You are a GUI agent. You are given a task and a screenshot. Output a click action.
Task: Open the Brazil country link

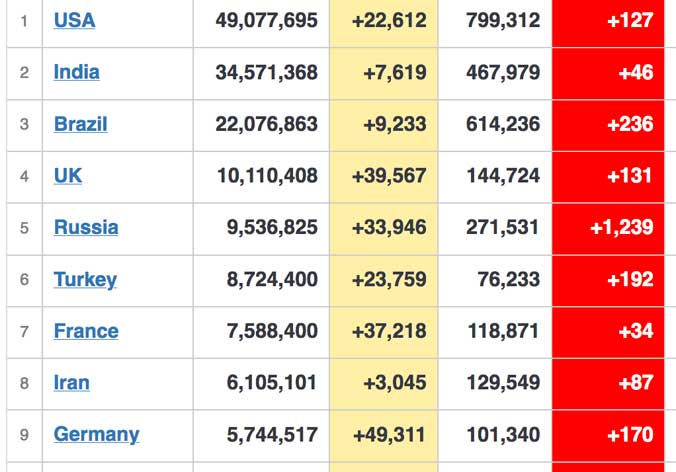pyautogui.click(x=80, y=124)
